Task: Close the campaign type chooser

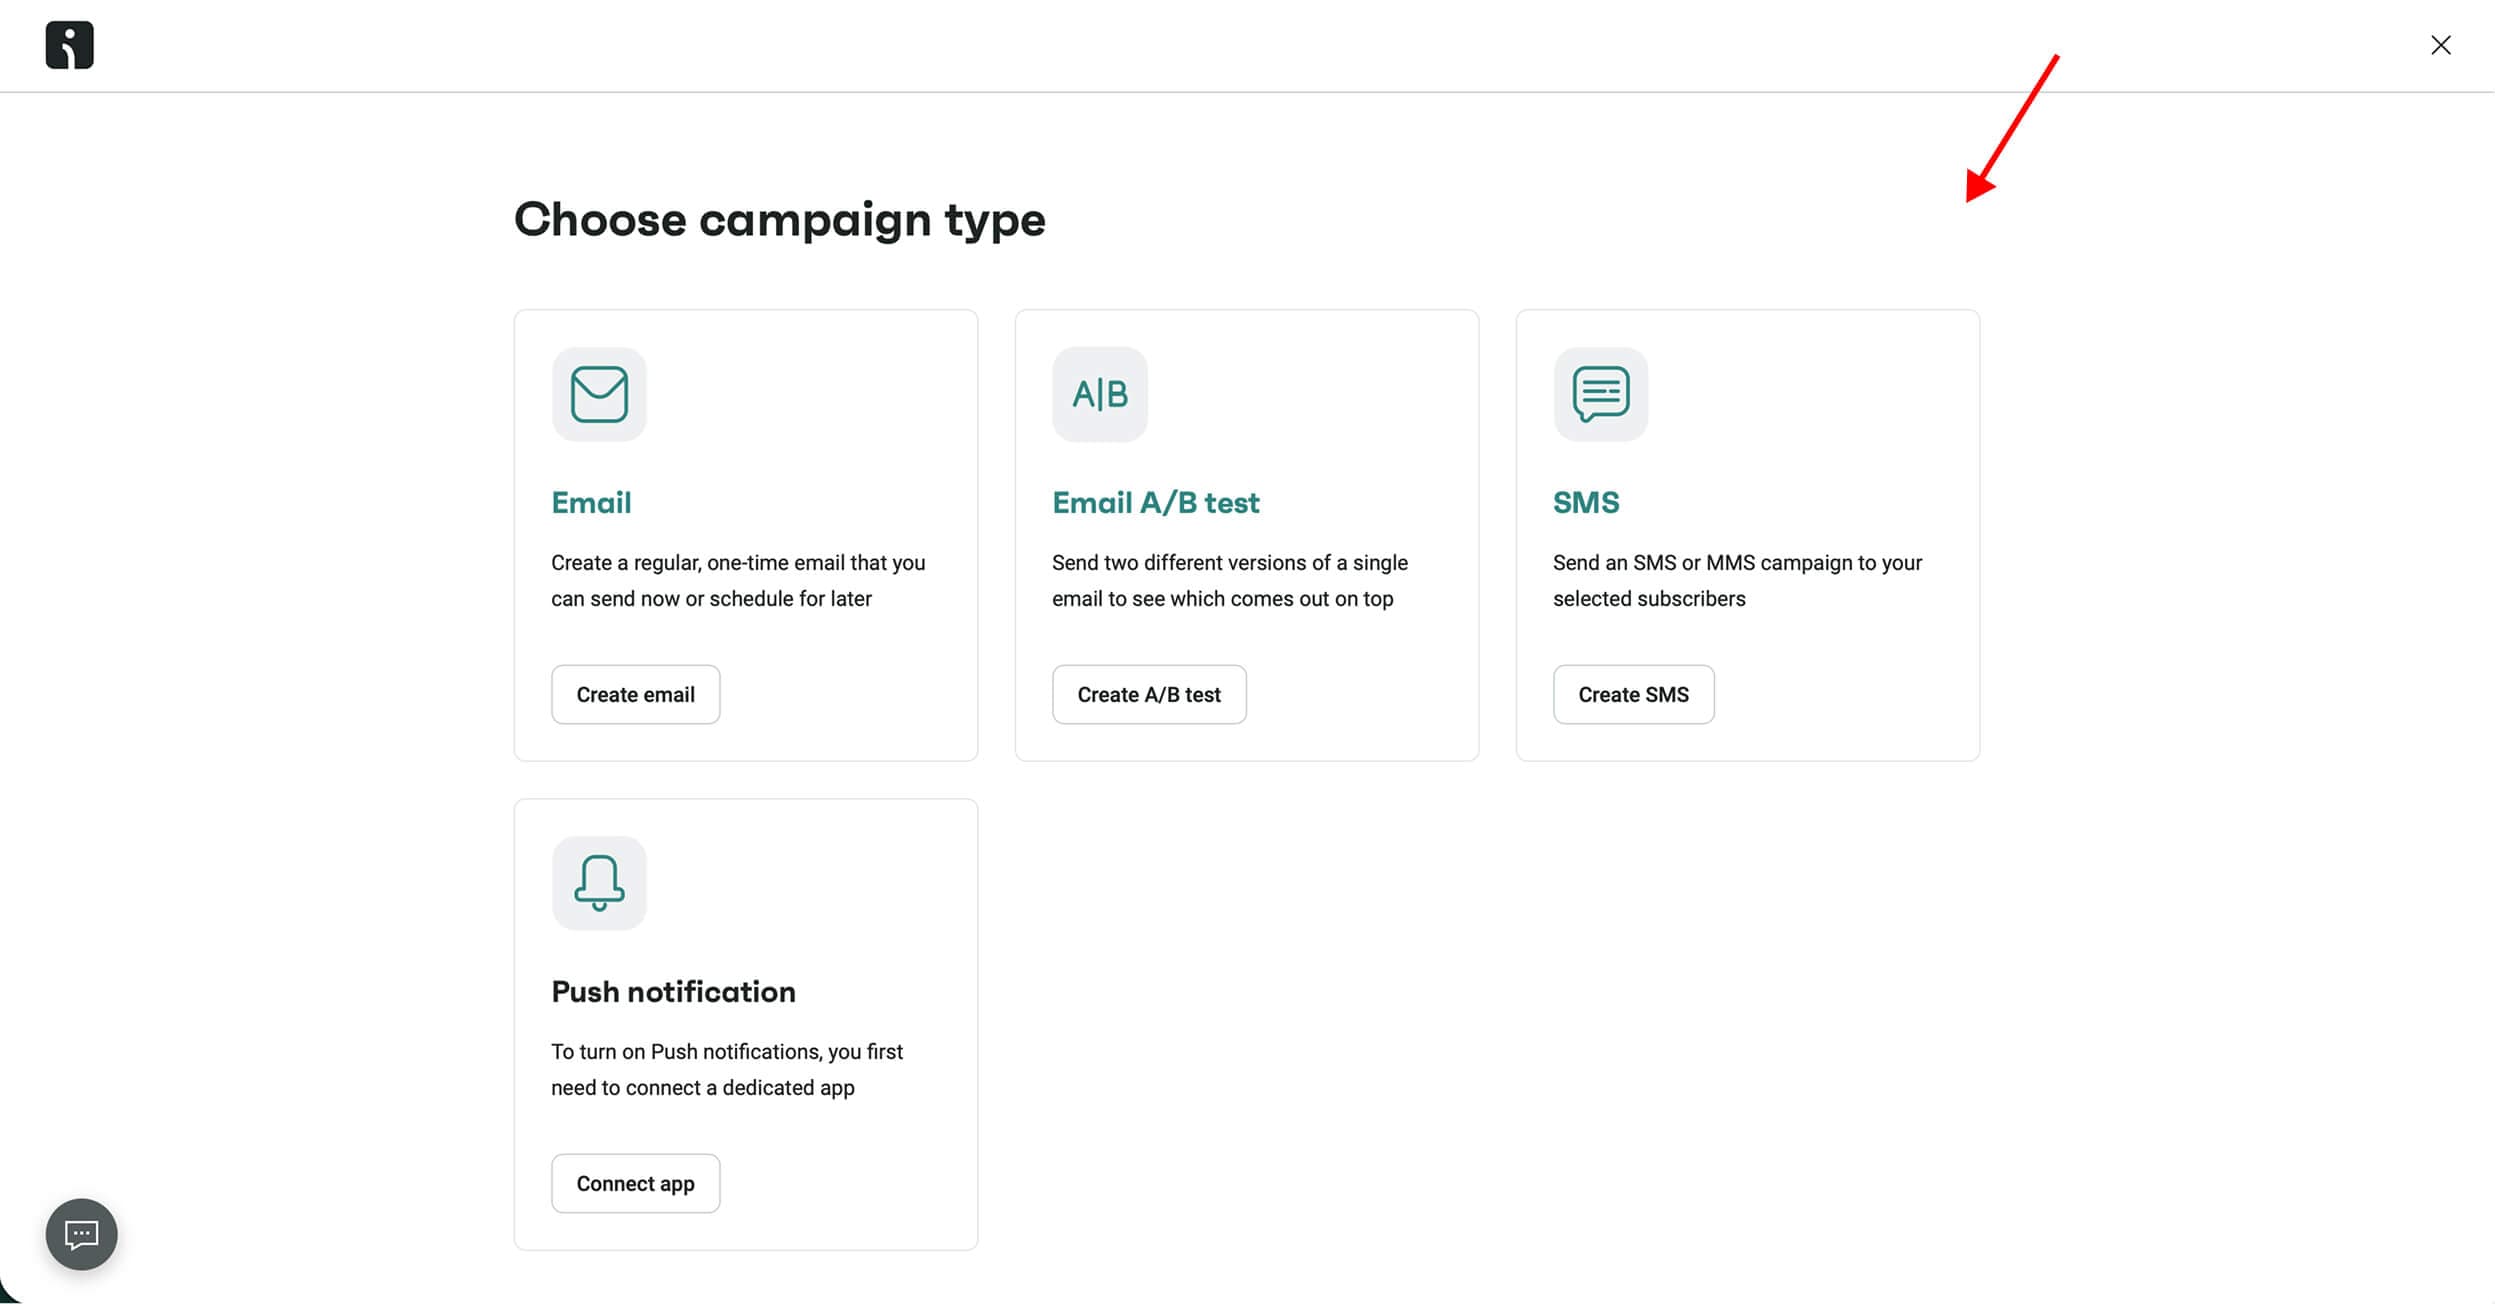Action: tap(2440, 45)
